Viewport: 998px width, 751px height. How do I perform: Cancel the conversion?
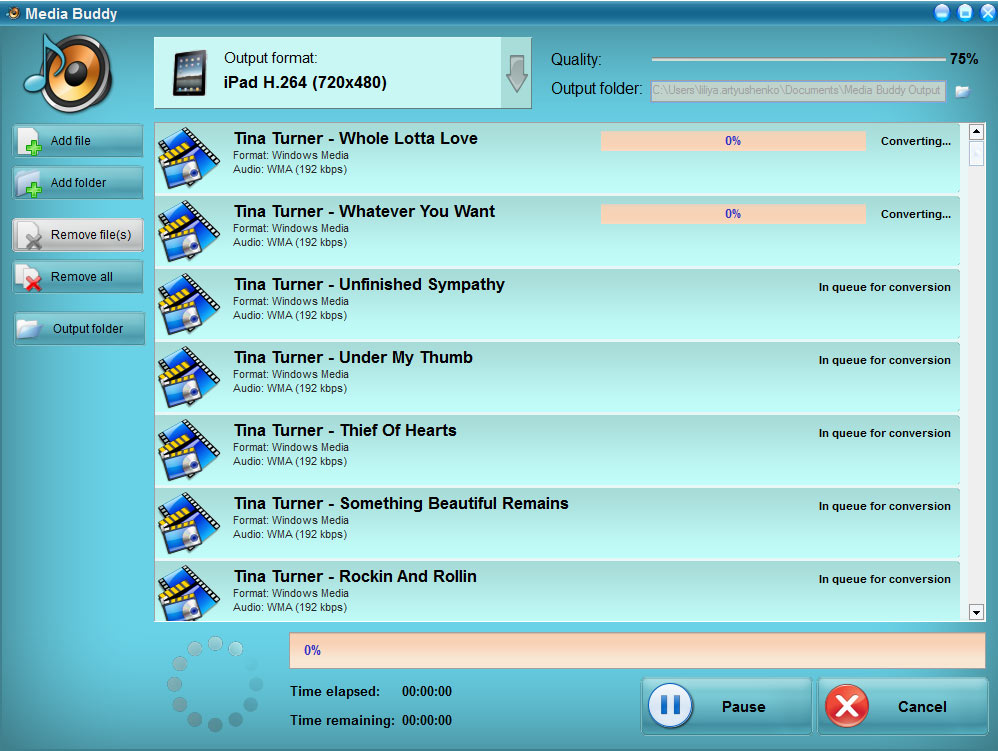pyautogui.click(x=903, y=706)
